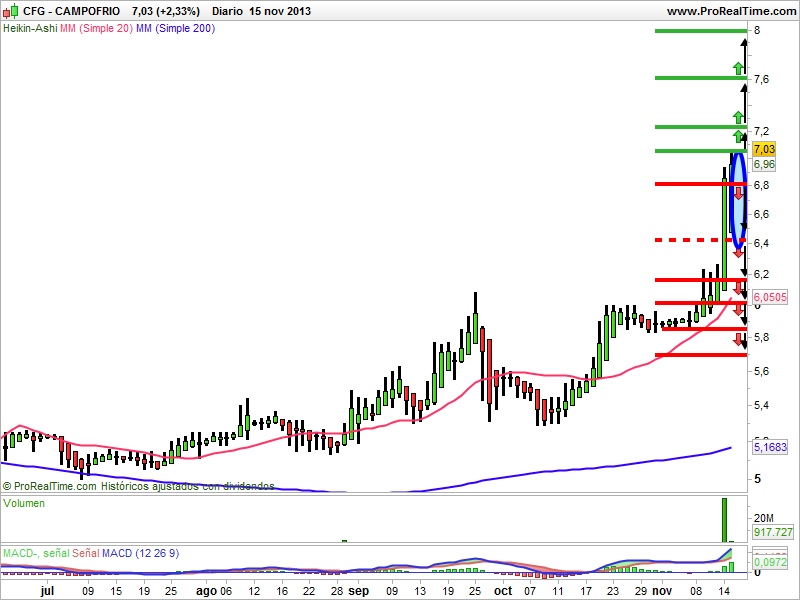
Task: Click the red Señal label in MACD panel
Action: (86, 553)
